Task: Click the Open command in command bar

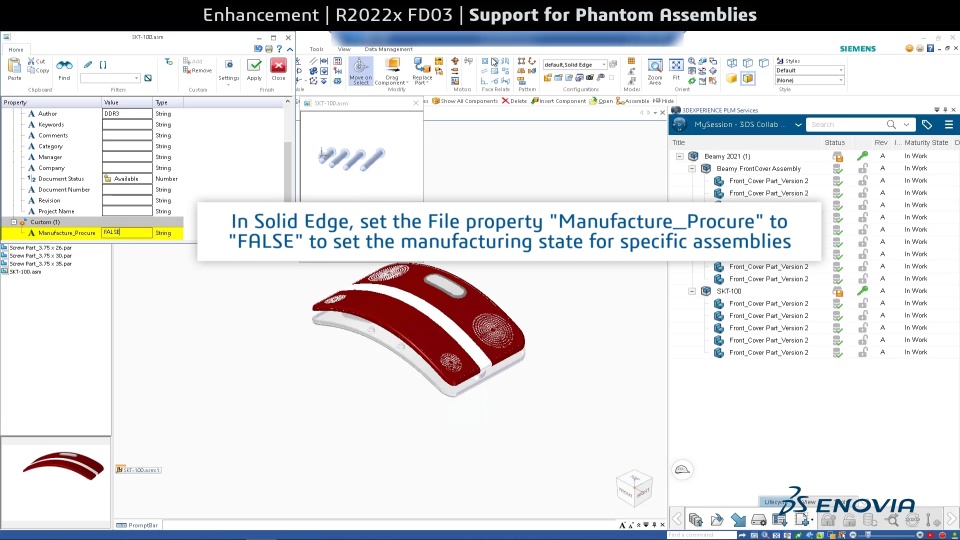Action: (x=601, y=101)
